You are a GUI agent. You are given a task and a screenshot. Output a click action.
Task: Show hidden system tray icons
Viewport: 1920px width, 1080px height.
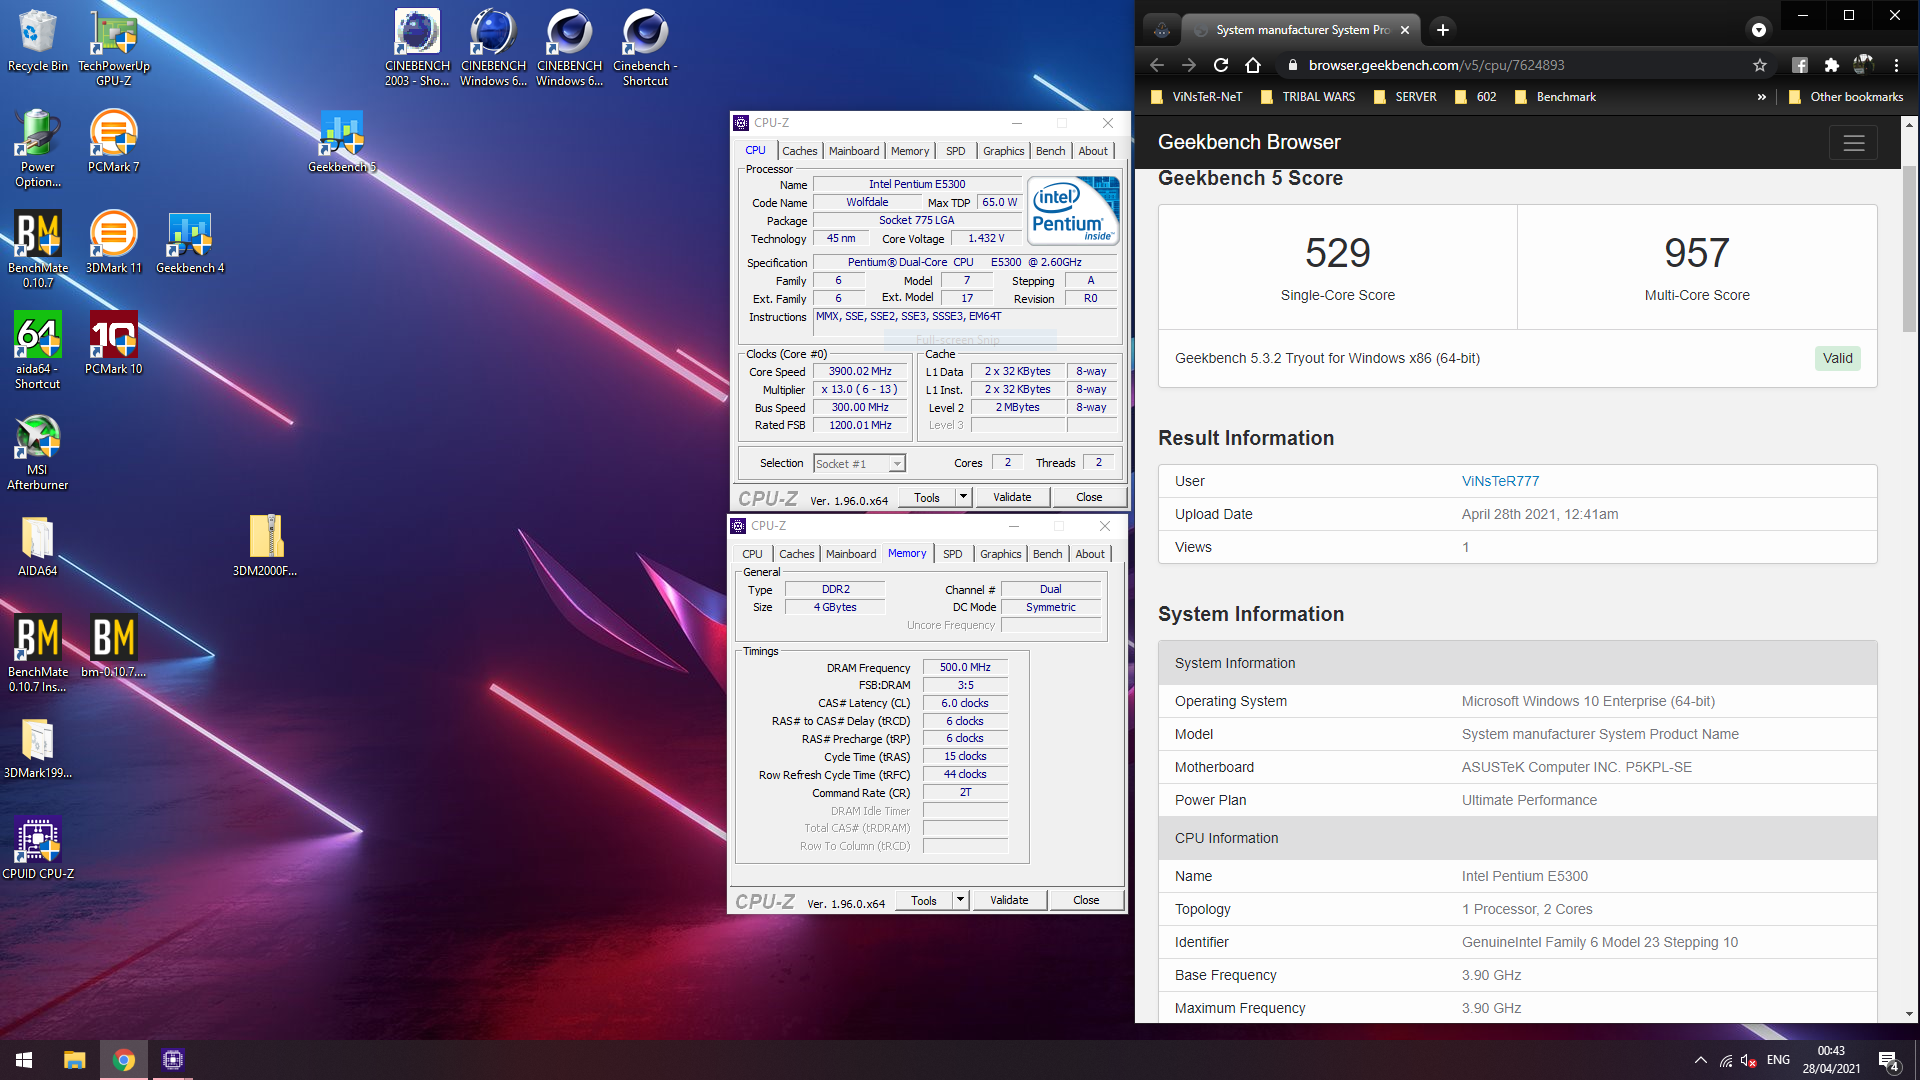pos(1700,1060)
